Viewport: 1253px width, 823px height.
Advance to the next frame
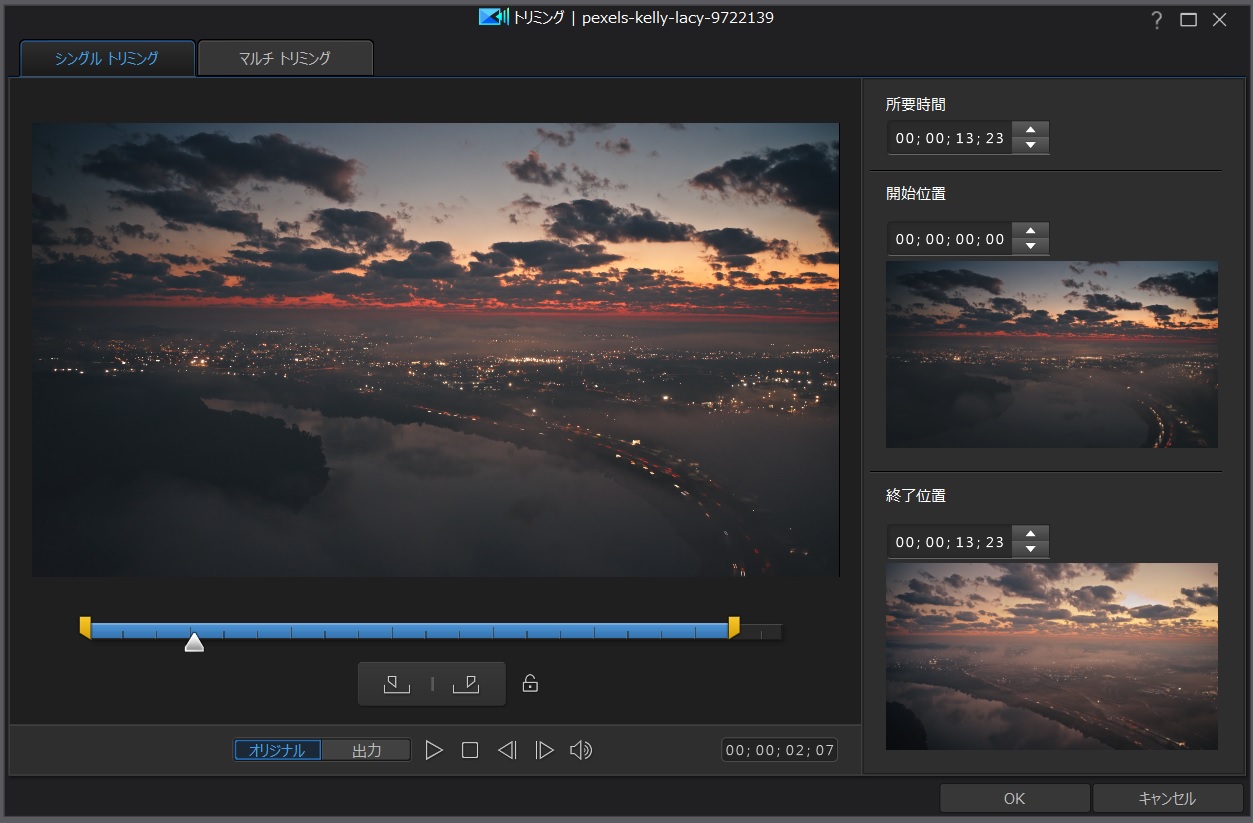(x=544, y=750)
